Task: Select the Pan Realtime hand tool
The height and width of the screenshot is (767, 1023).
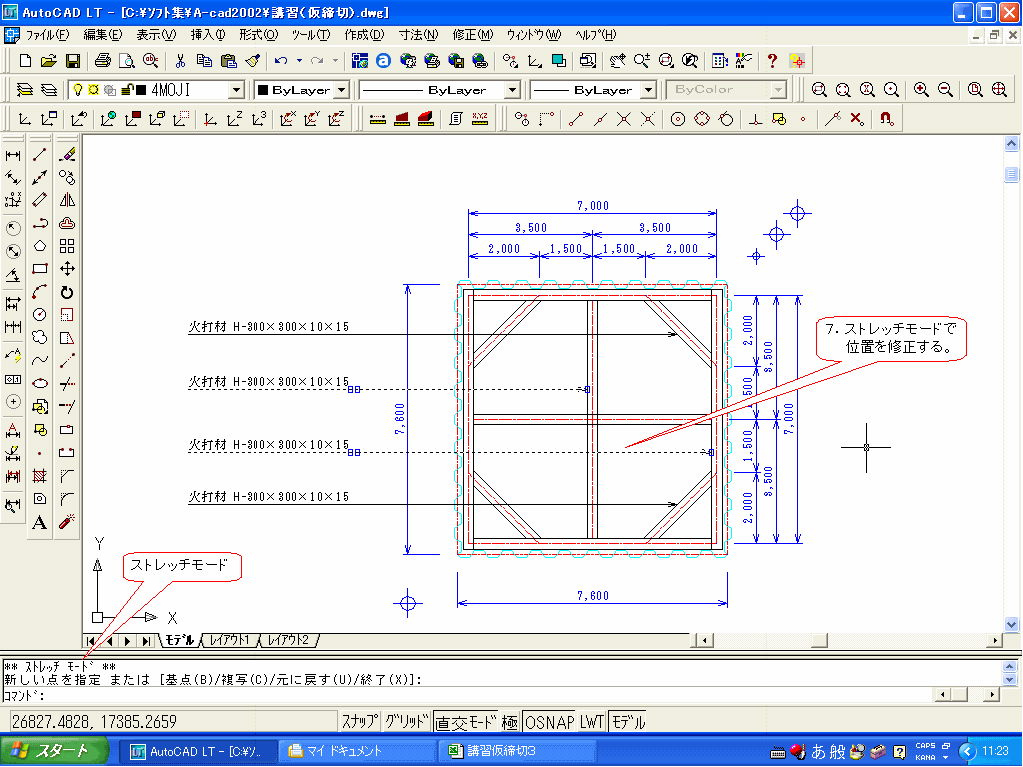Action: pos(617,61)
